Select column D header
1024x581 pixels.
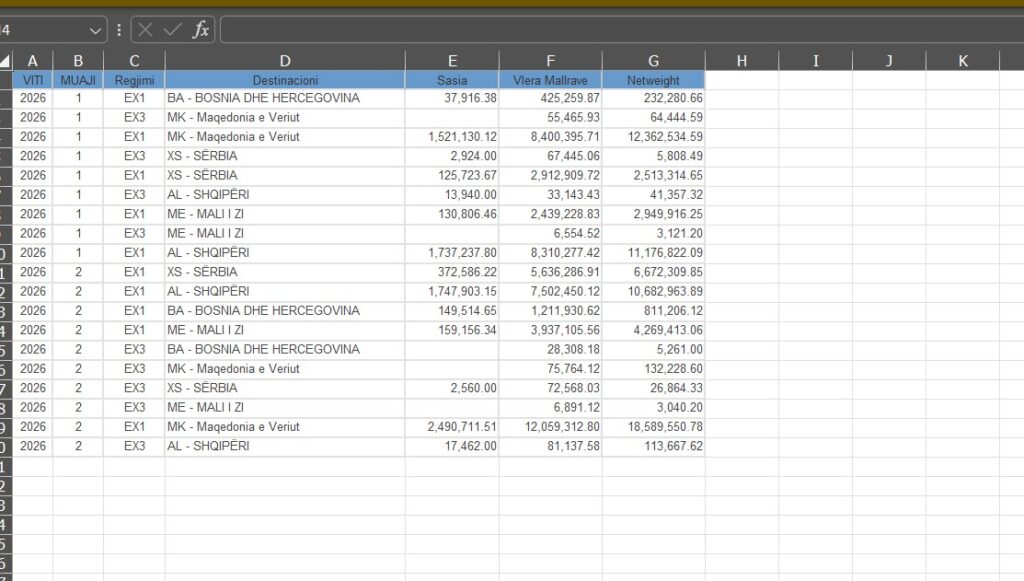click(285, 61)
